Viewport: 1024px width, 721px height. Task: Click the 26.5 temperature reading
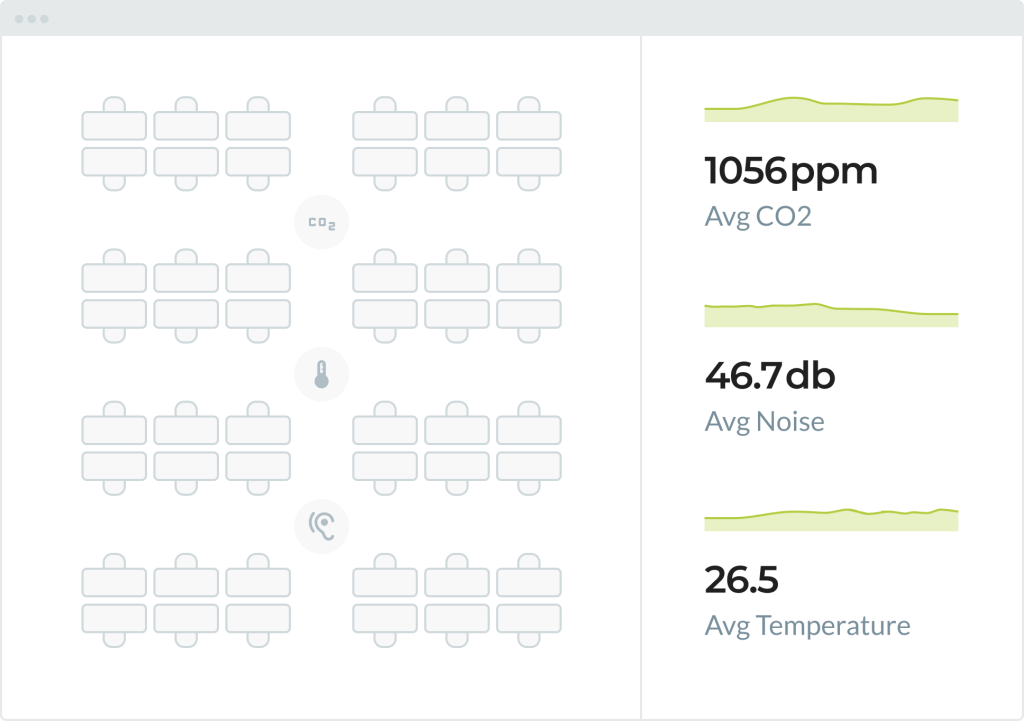click(741, 580)
